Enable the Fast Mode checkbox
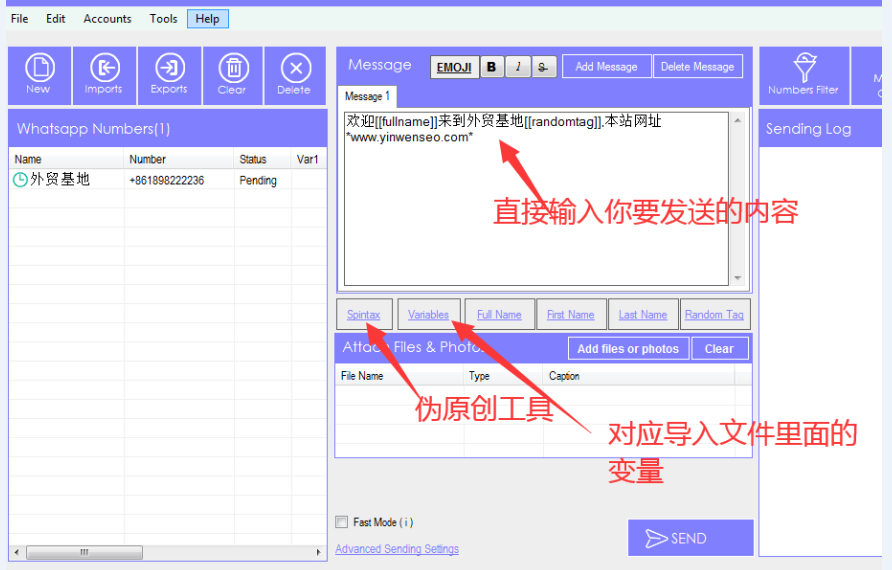This screenshot has height=570, width=892. coord(341,522)
